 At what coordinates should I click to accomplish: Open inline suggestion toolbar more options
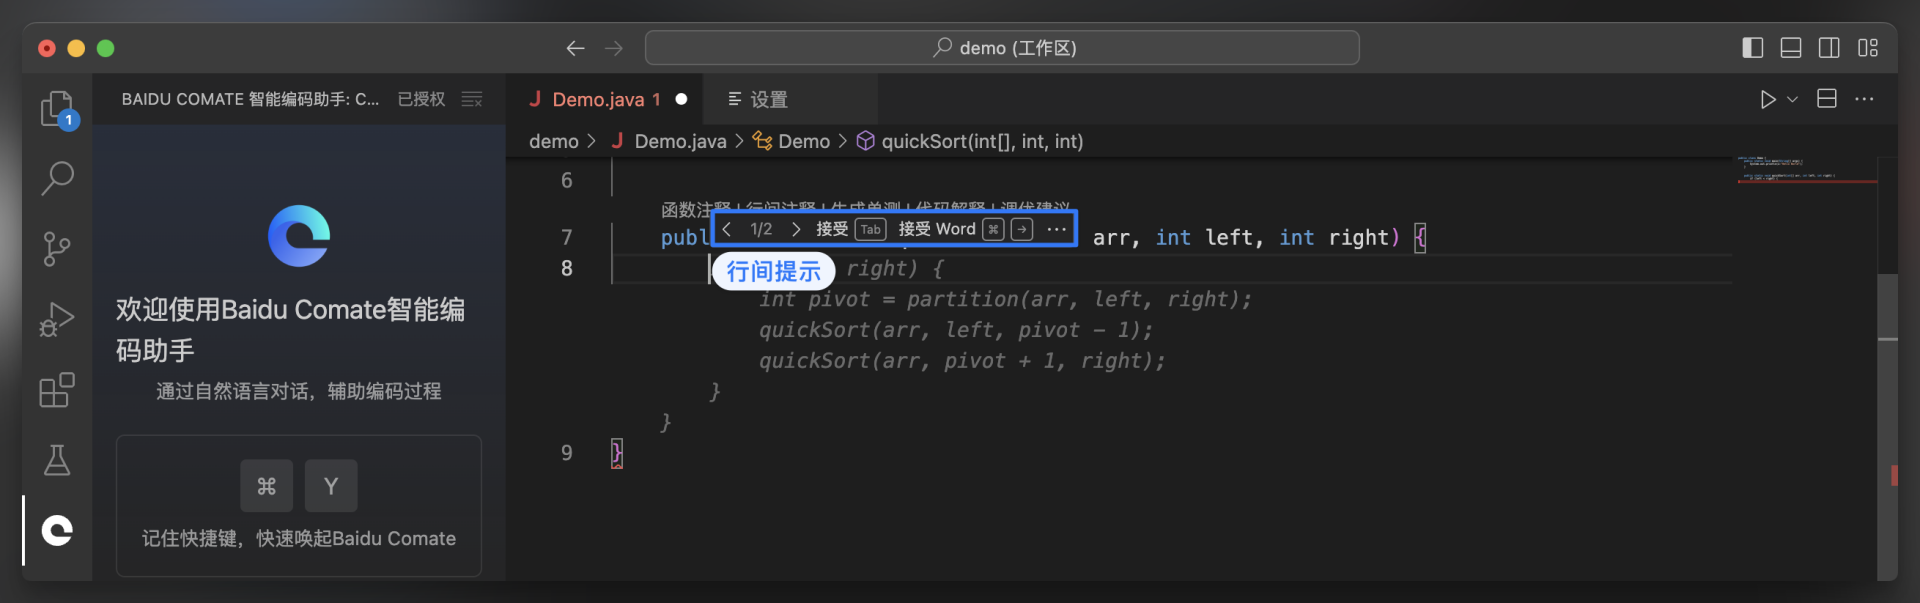pos(1056,229)
